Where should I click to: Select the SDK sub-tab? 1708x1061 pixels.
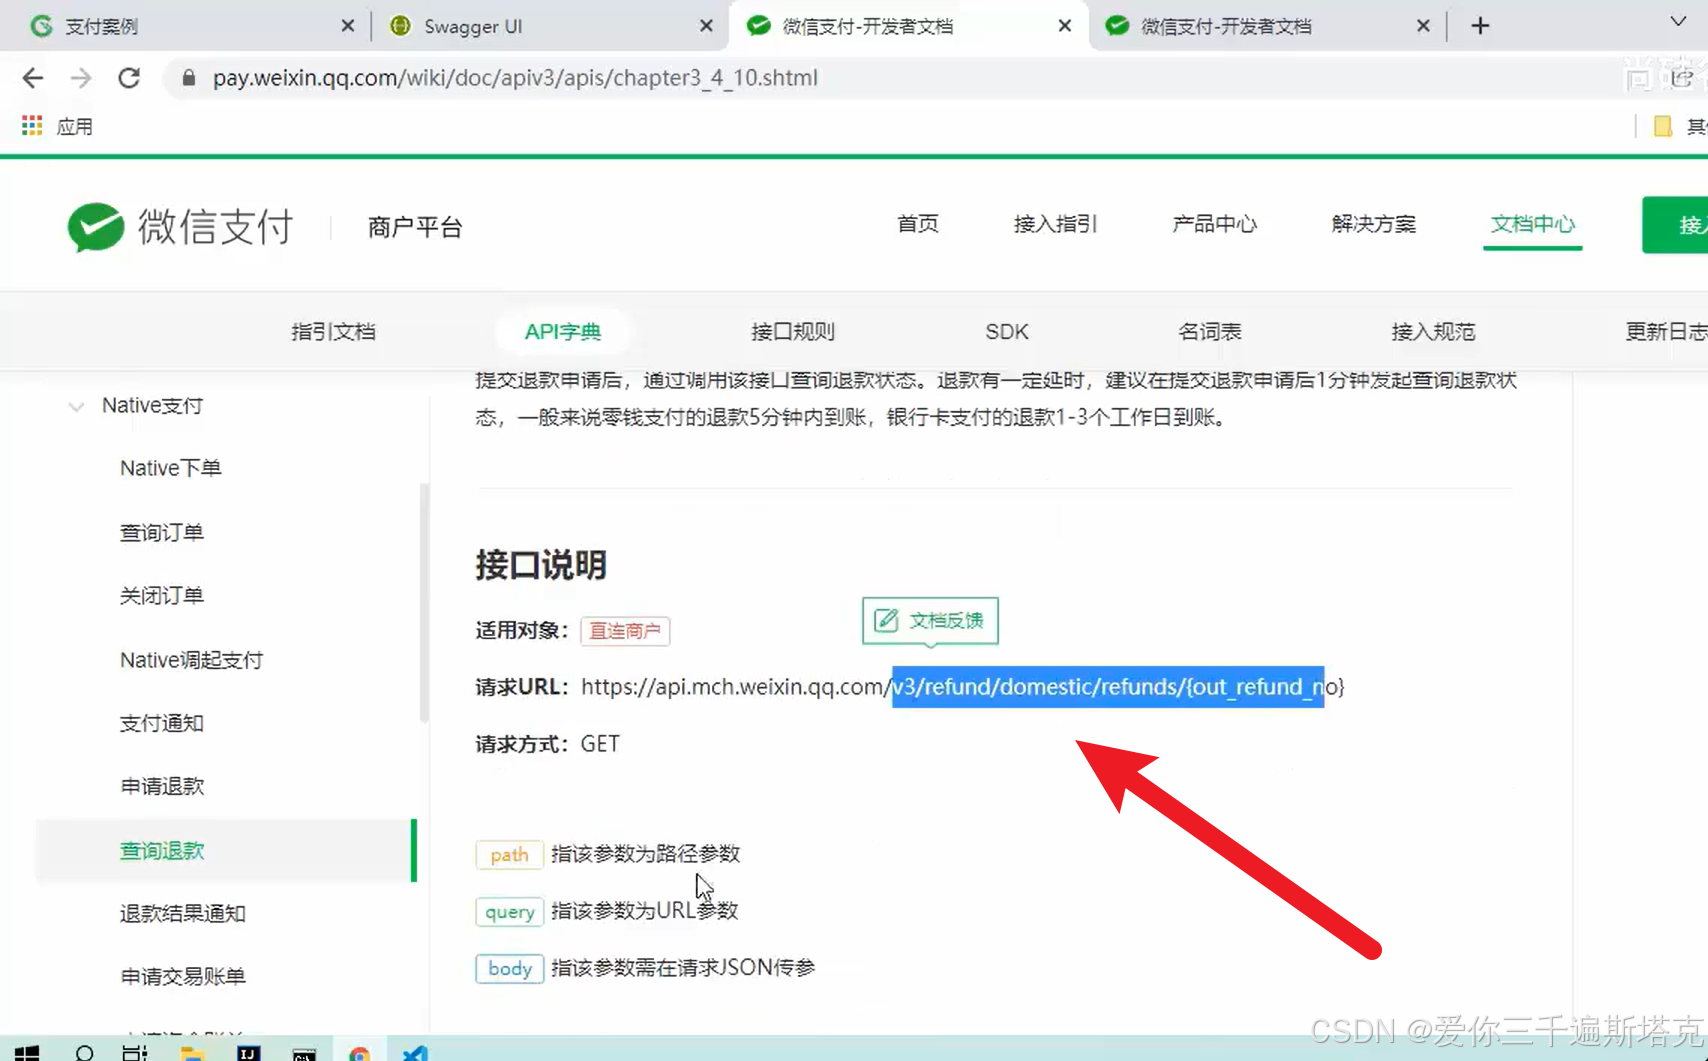point(1007,331)
